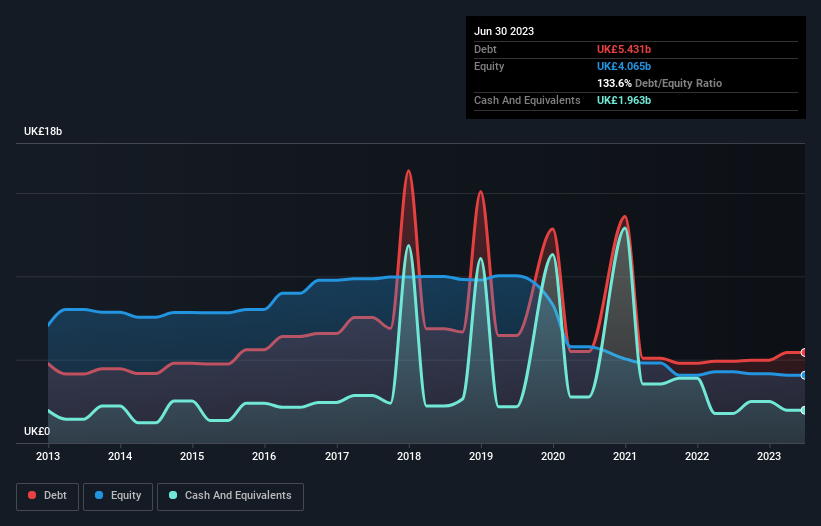Viewport: 821px width, 526px height.
Task: Click the red Debt legend dot
Action: (32, 495)
